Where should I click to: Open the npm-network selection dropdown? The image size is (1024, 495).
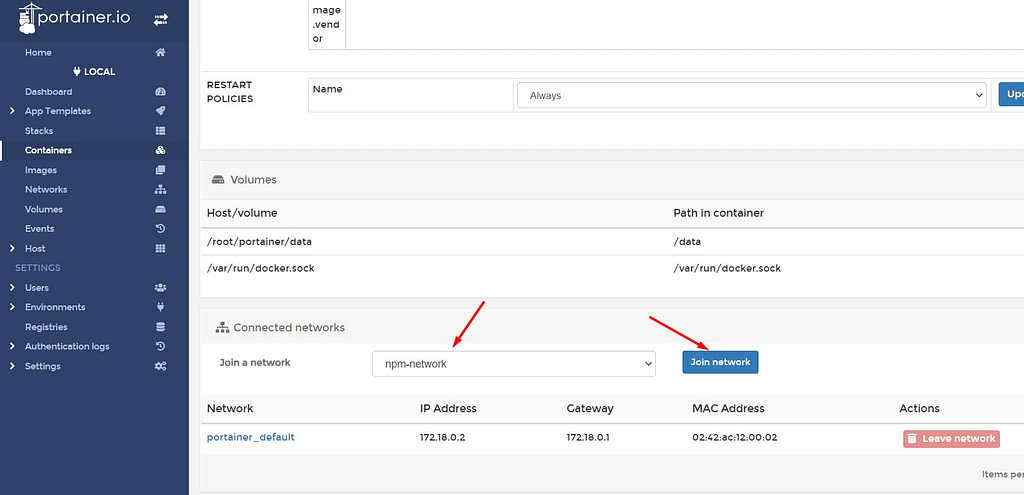pyautogui.click(x=513, y=364)
